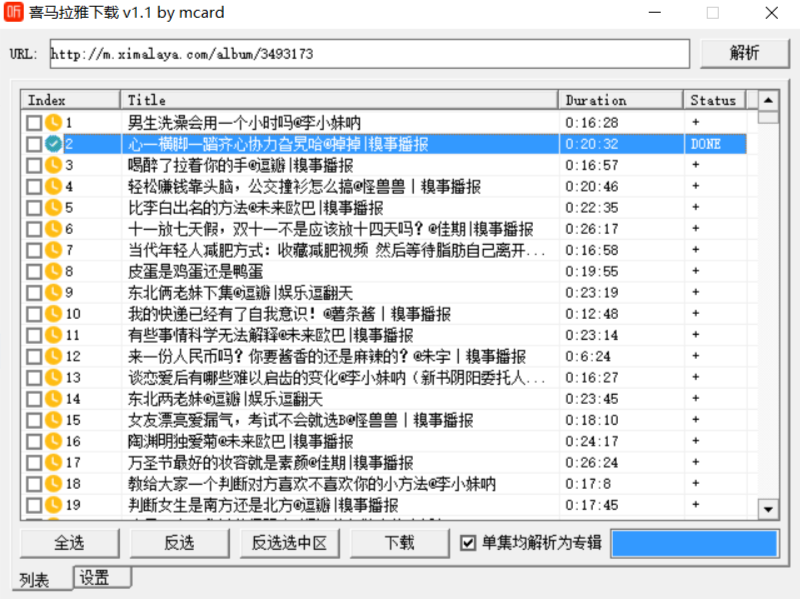The height and width of the screenshot is (599, 800).
Task: Click the 全选 select all button
Action: coord(69,543)
